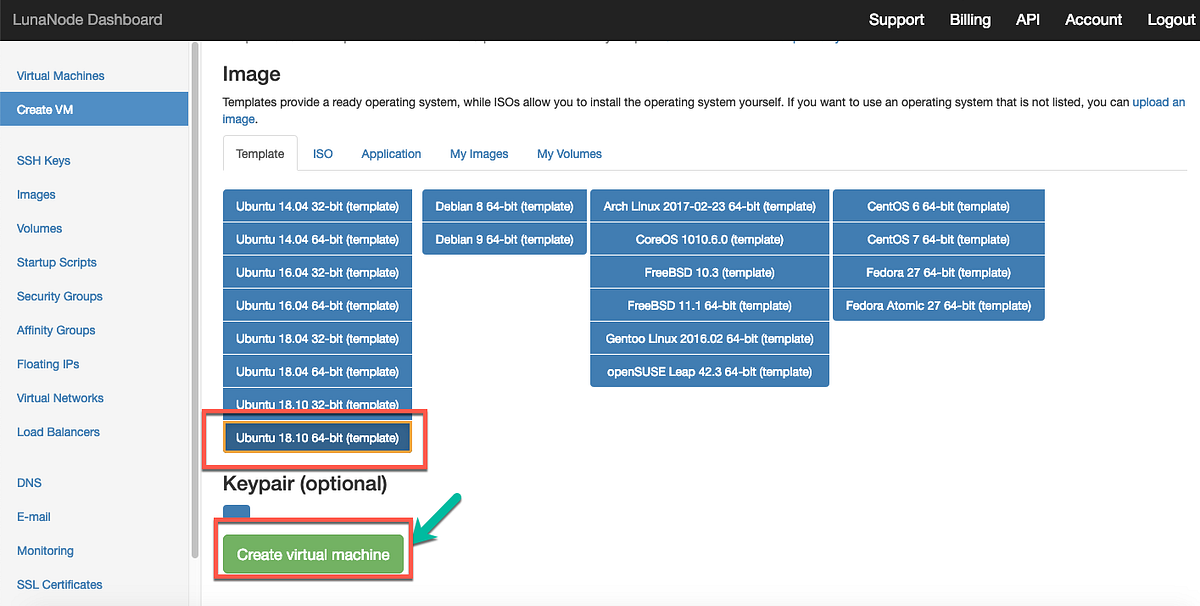Switch to the ISO tab

pyautogui.click(x=323, y=154)
